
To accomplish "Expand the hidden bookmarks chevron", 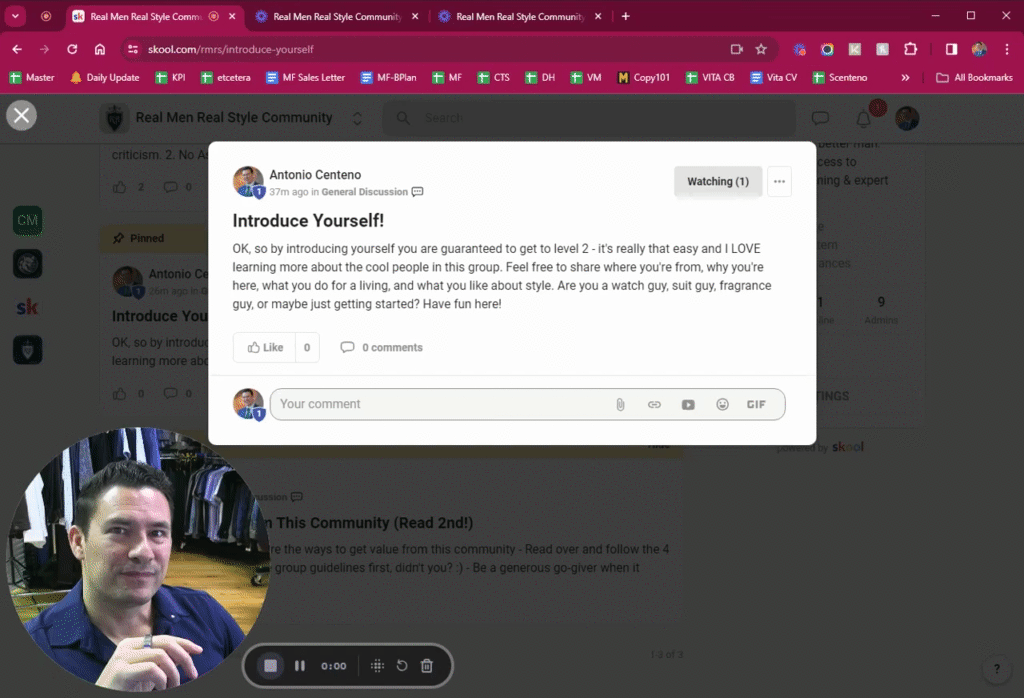I will (905, 78).
